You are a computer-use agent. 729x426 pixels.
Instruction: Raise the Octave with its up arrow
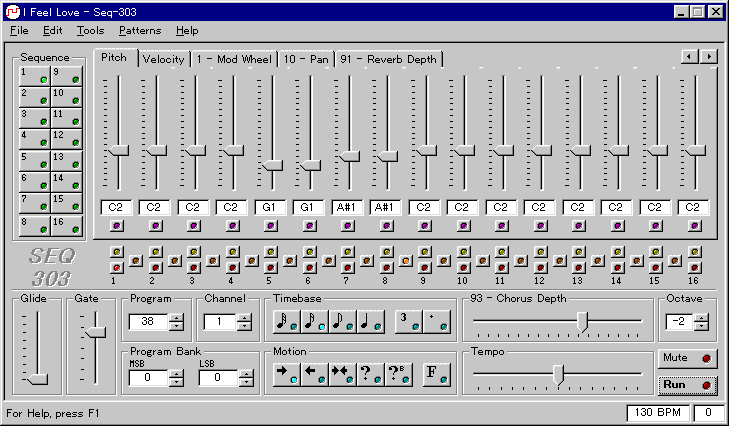(702, 318)
